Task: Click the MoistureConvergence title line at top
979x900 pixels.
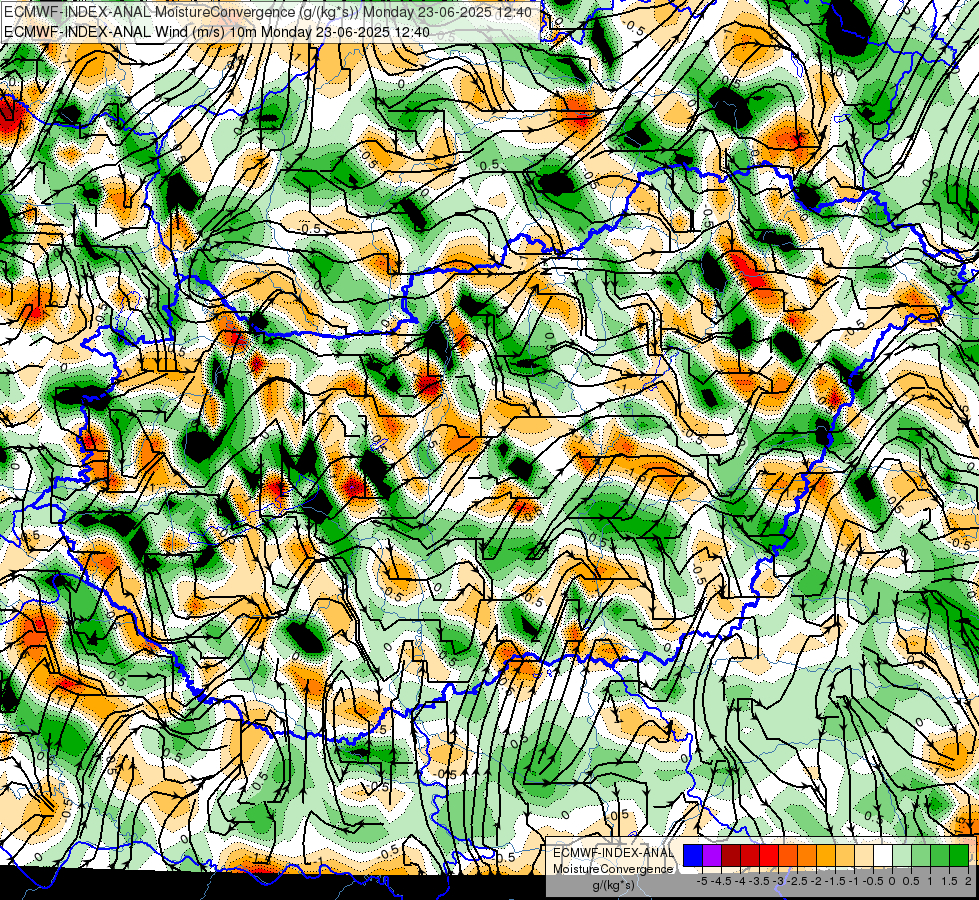Action: pos(268,12)
